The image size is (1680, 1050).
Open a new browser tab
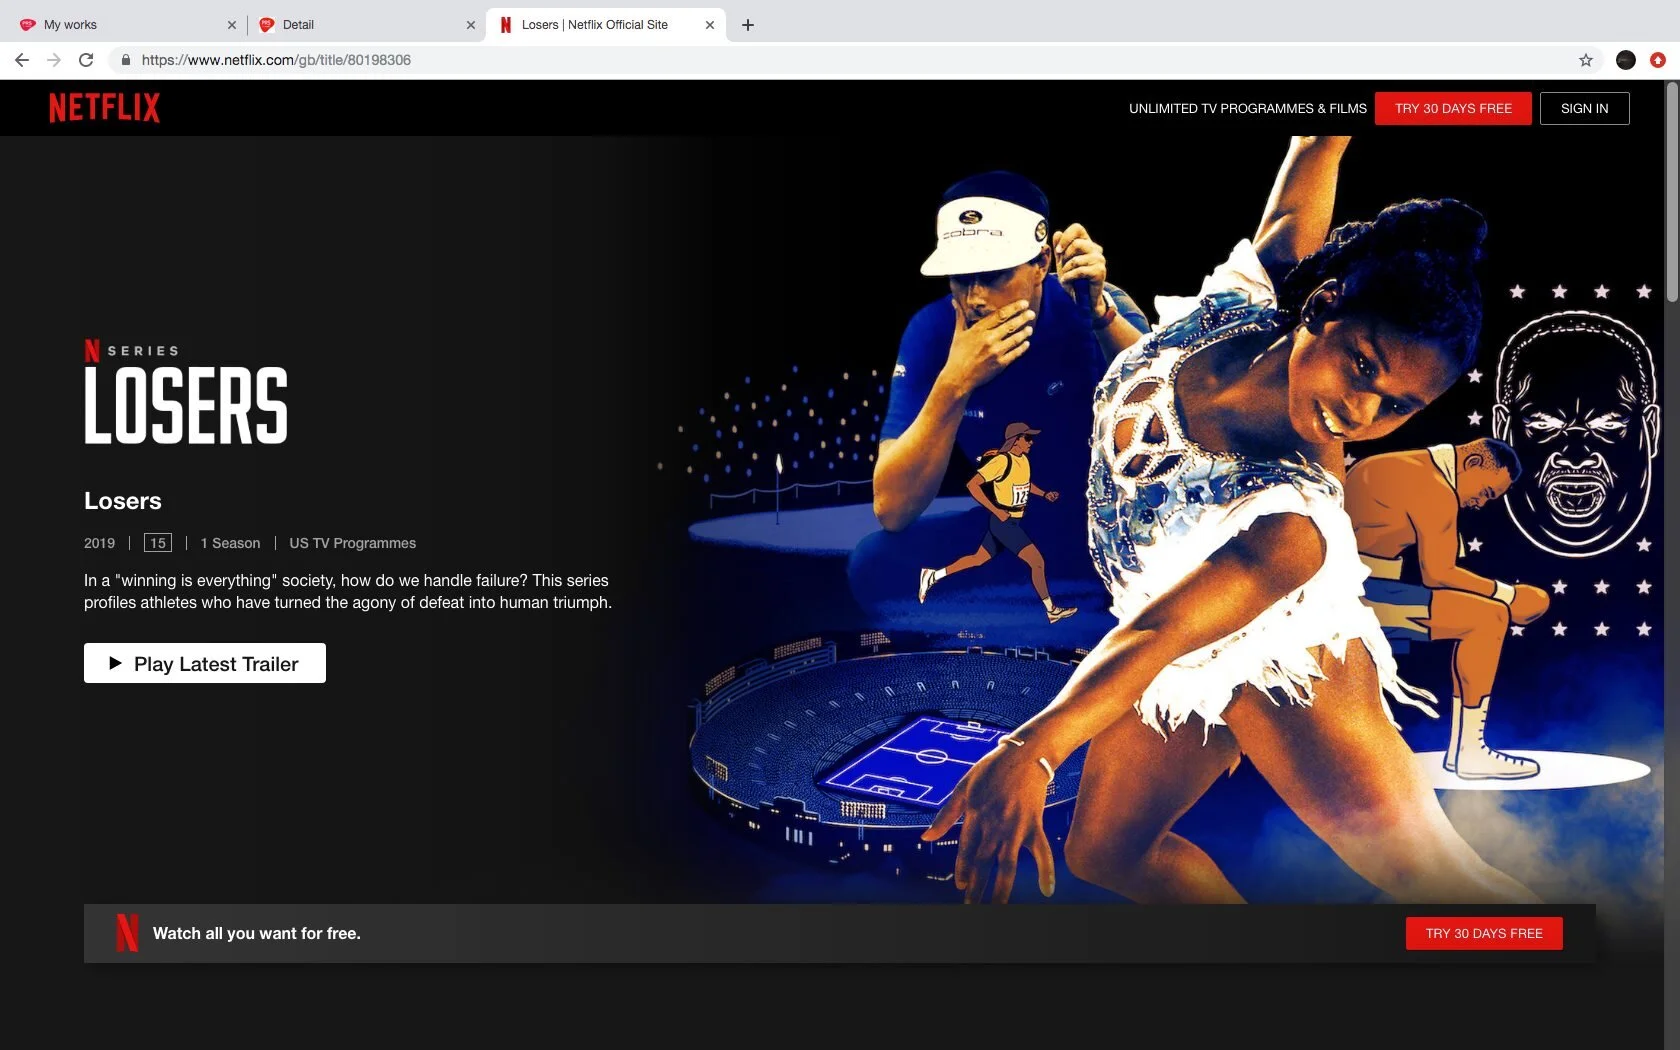[748, 25]
